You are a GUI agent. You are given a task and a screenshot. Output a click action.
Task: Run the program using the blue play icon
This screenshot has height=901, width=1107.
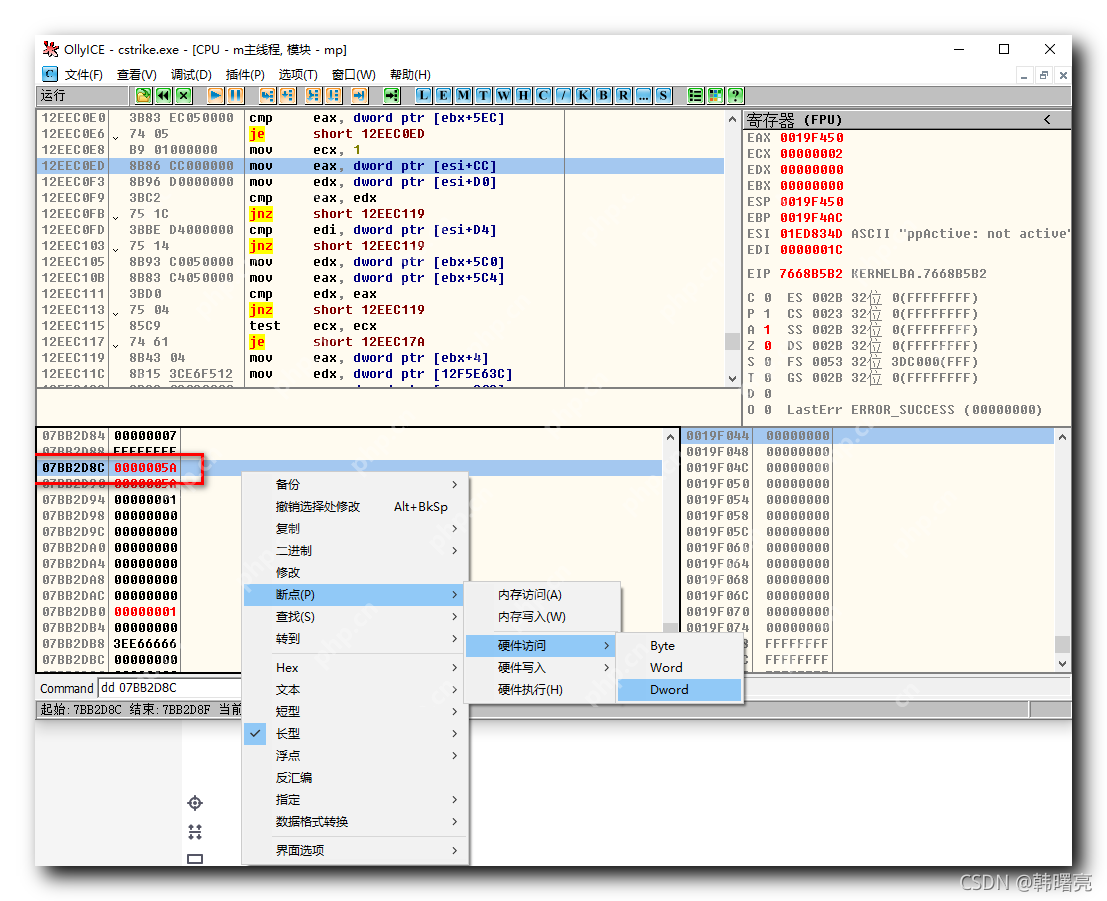[214, 95]
